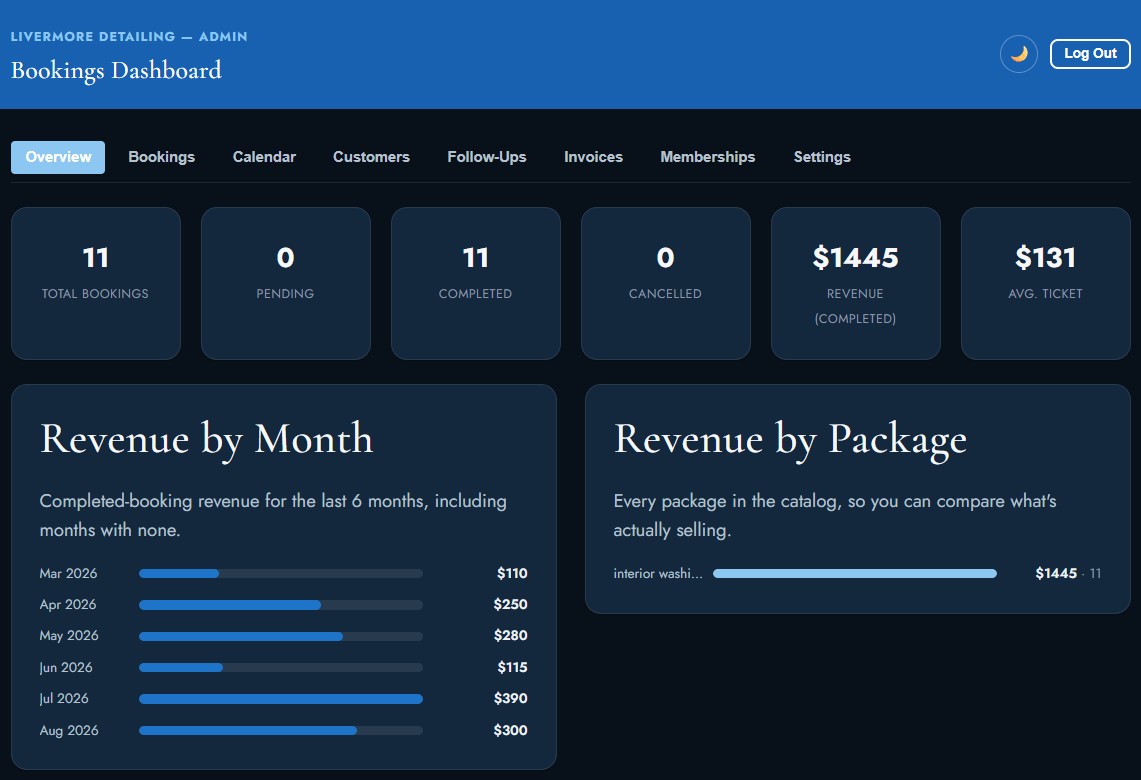This screenshot has width=1141, height=780.
Task: Go to the Customers tab
Action: [371, 157]
